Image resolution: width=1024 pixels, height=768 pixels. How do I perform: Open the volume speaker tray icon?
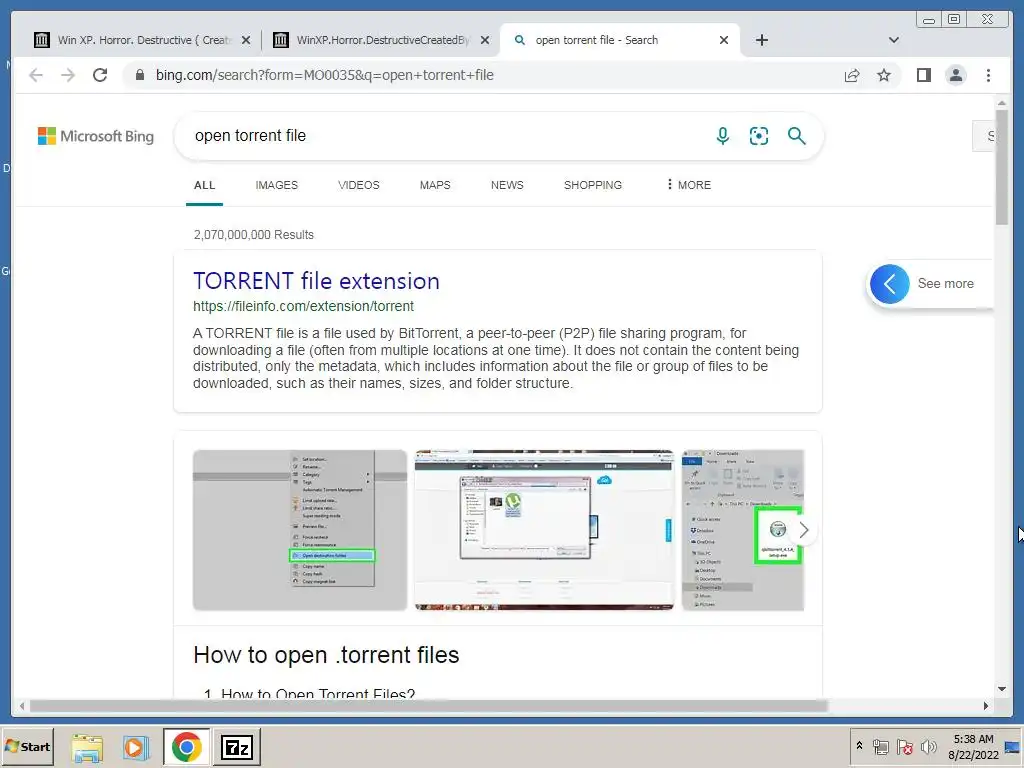click(x=928, y=746)
